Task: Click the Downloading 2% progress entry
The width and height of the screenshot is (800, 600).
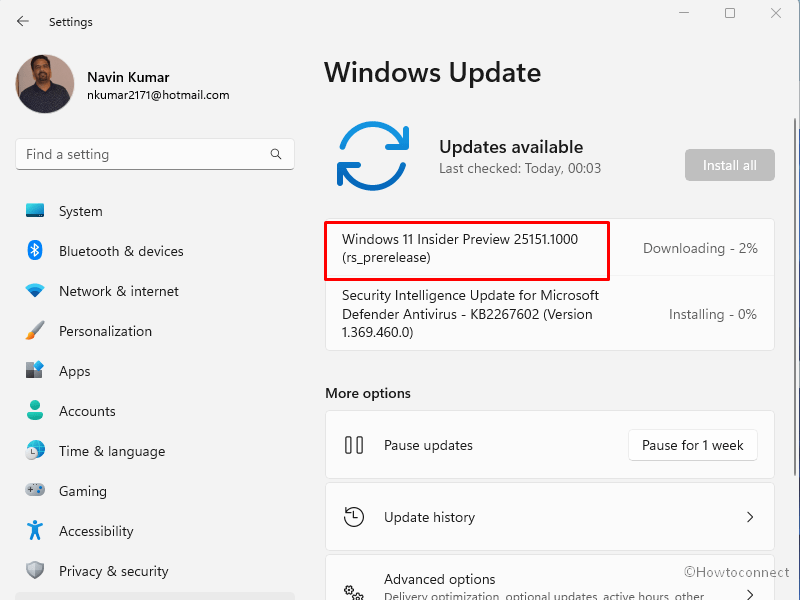Action: [x=700, y=248]
